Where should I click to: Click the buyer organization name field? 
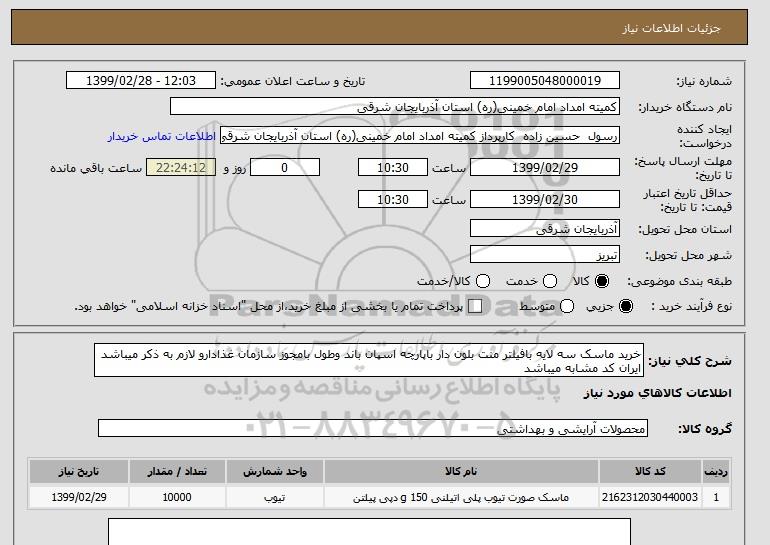coord(395,107)
